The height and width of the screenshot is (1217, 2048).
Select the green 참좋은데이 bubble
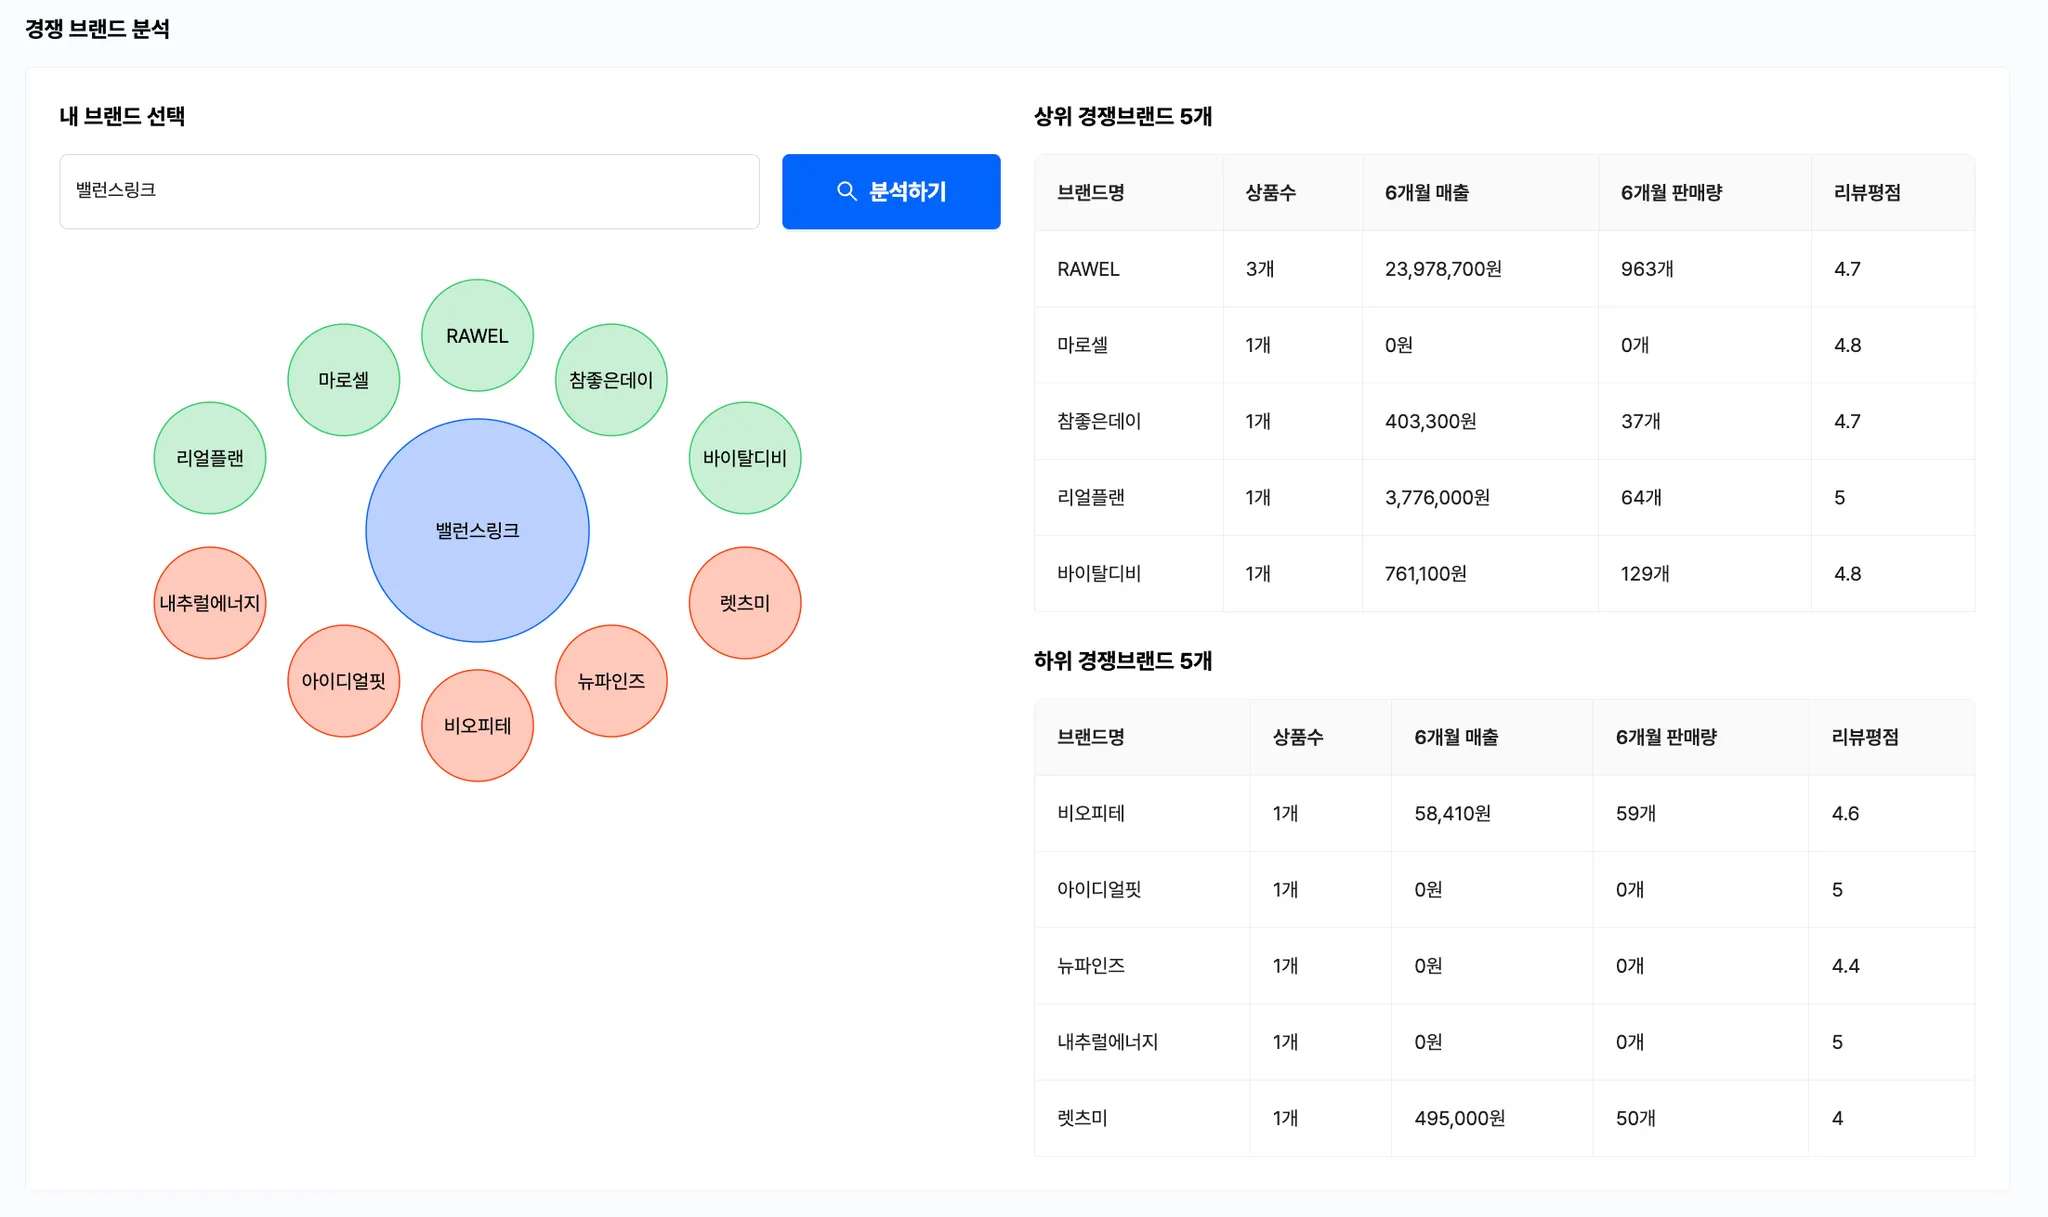click(611, 380)
